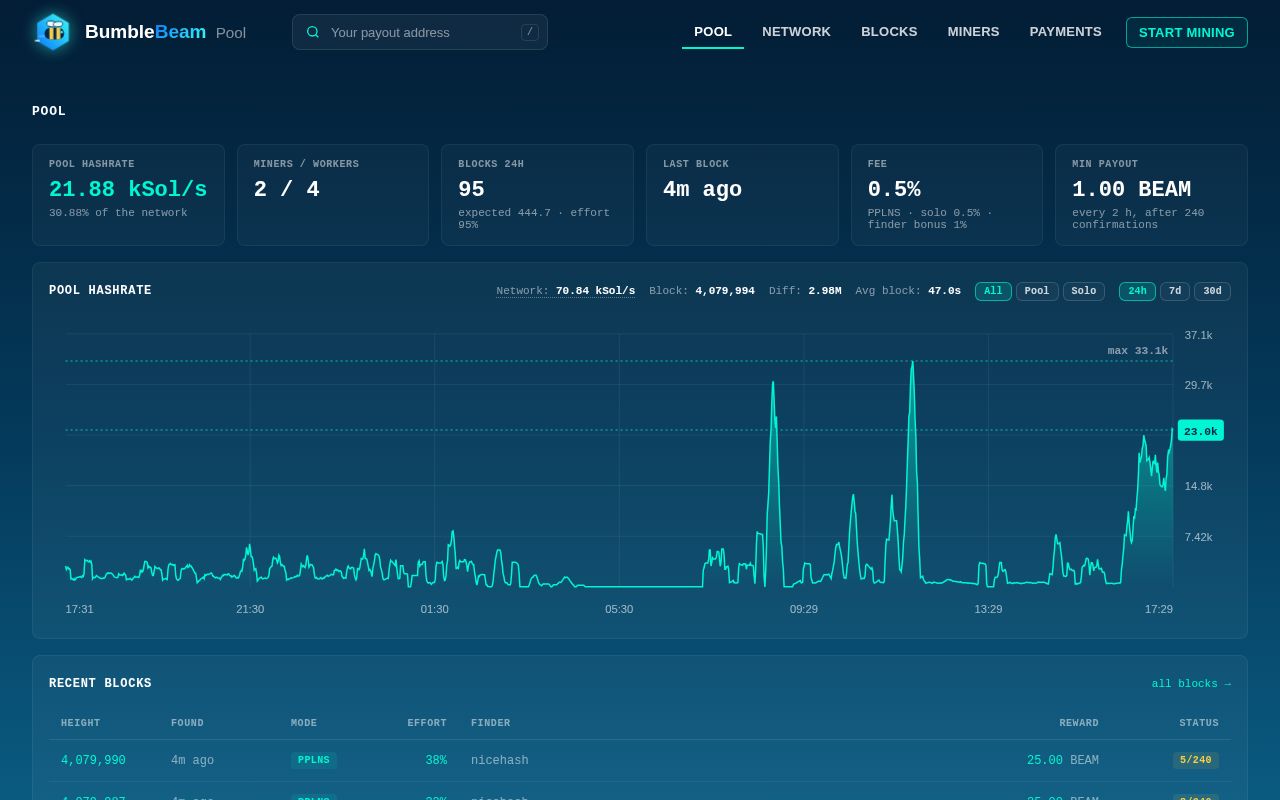Click the HEIGHT column header
Screen dimensions: 1280x800
81,723
